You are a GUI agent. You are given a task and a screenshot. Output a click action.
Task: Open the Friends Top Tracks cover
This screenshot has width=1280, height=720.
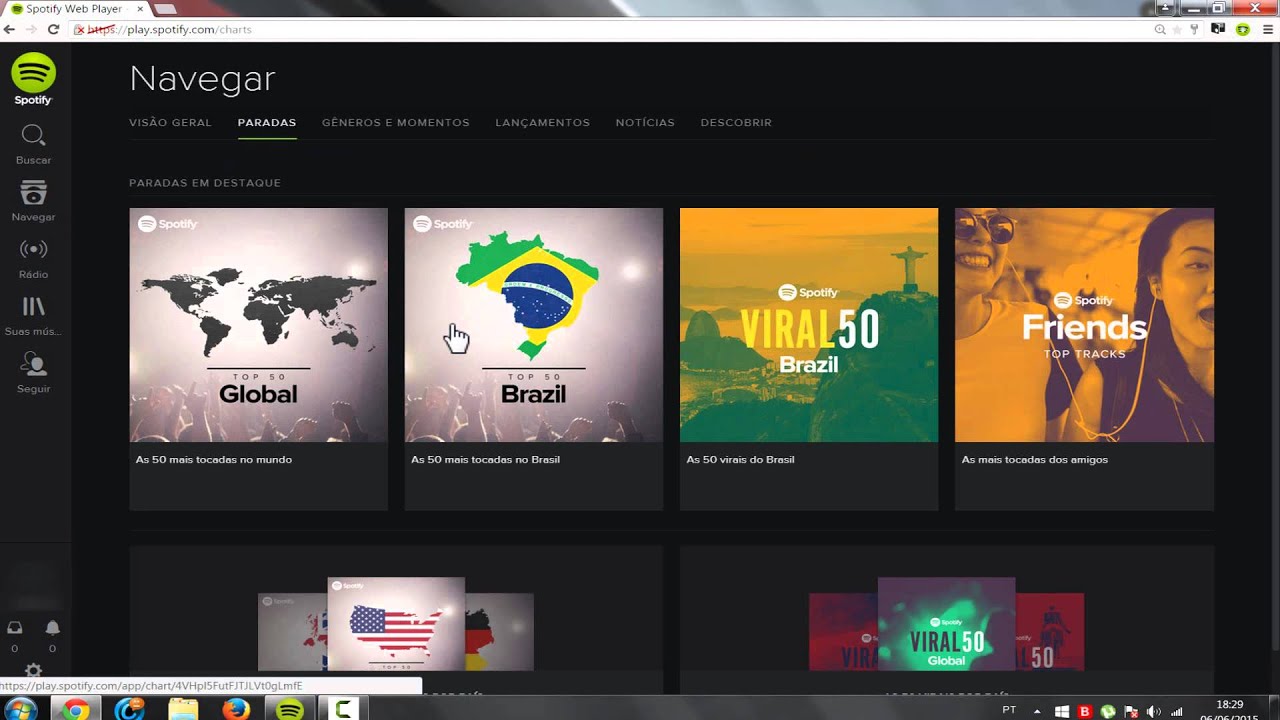pyautogui.click(x=1084, y=325)
